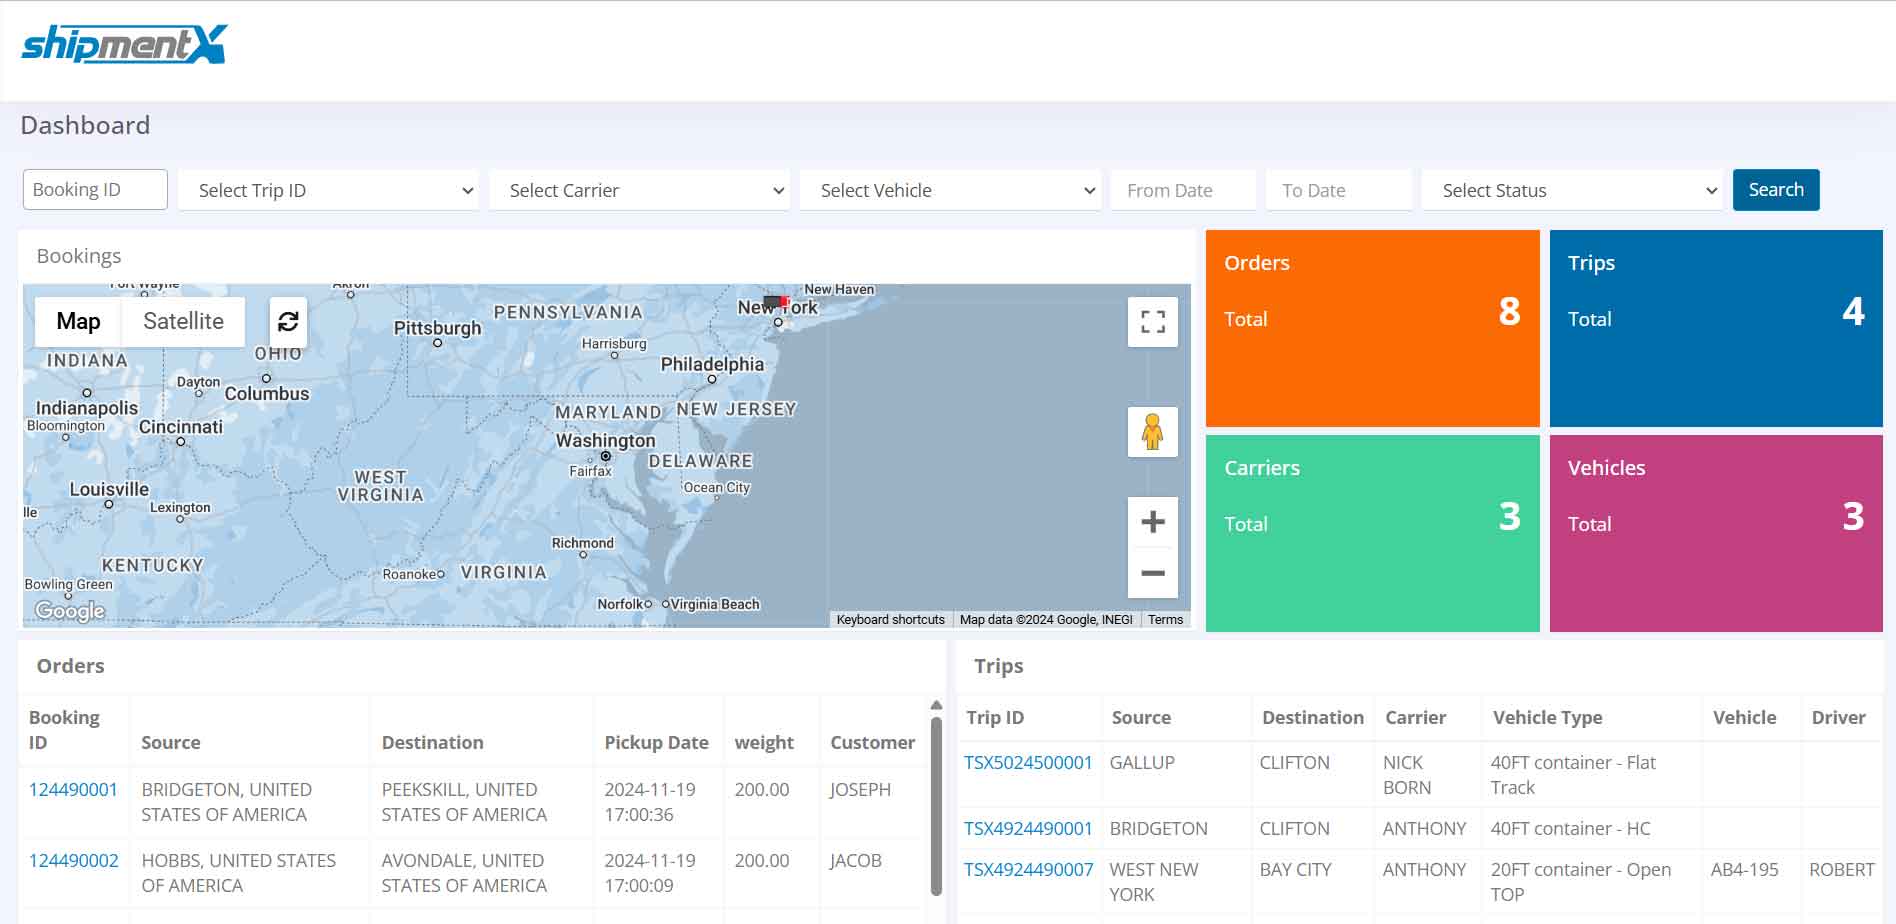
Task: Open the Select Status dropdown
Action: click(x=1572, y=190)
